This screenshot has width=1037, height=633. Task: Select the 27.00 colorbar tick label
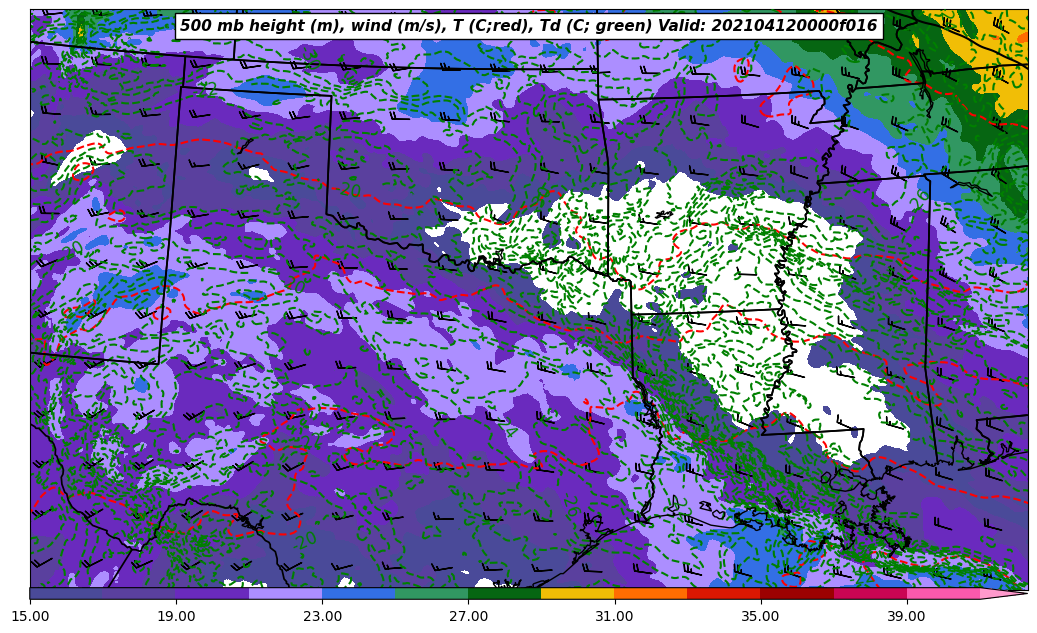pyautogui.click(x=468, y=616)
